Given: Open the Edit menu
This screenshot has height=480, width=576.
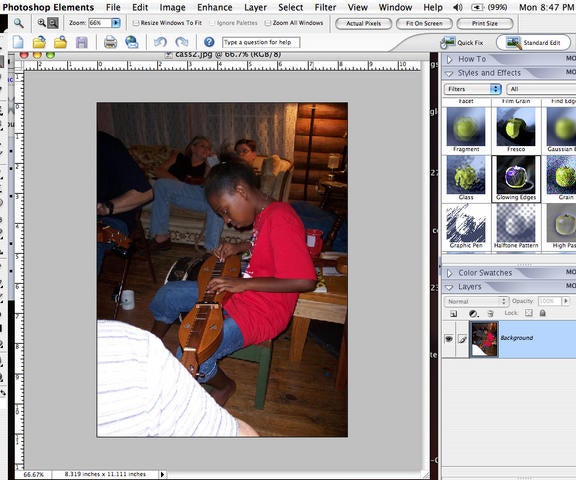Looking at the screenshot, I should pyautogui.click(x=140, y=7).
